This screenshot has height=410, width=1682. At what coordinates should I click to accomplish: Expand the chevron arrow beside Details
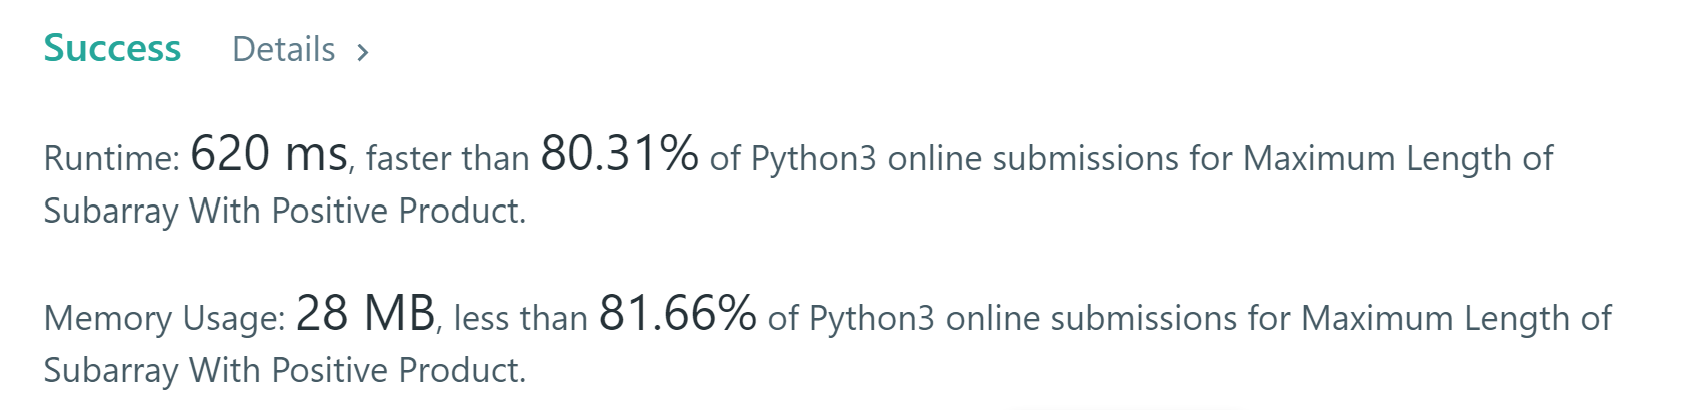pyautogui.click(x=363, y=51)
